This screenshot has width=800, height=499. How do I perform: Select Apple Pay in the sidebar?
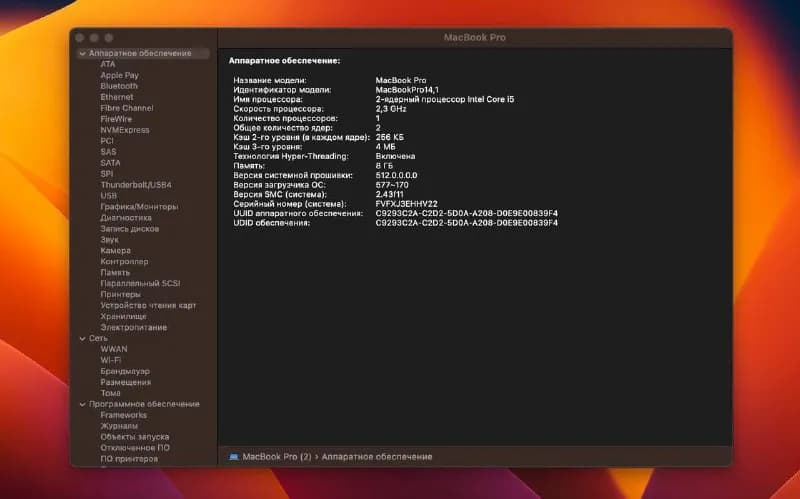point(119,75)
